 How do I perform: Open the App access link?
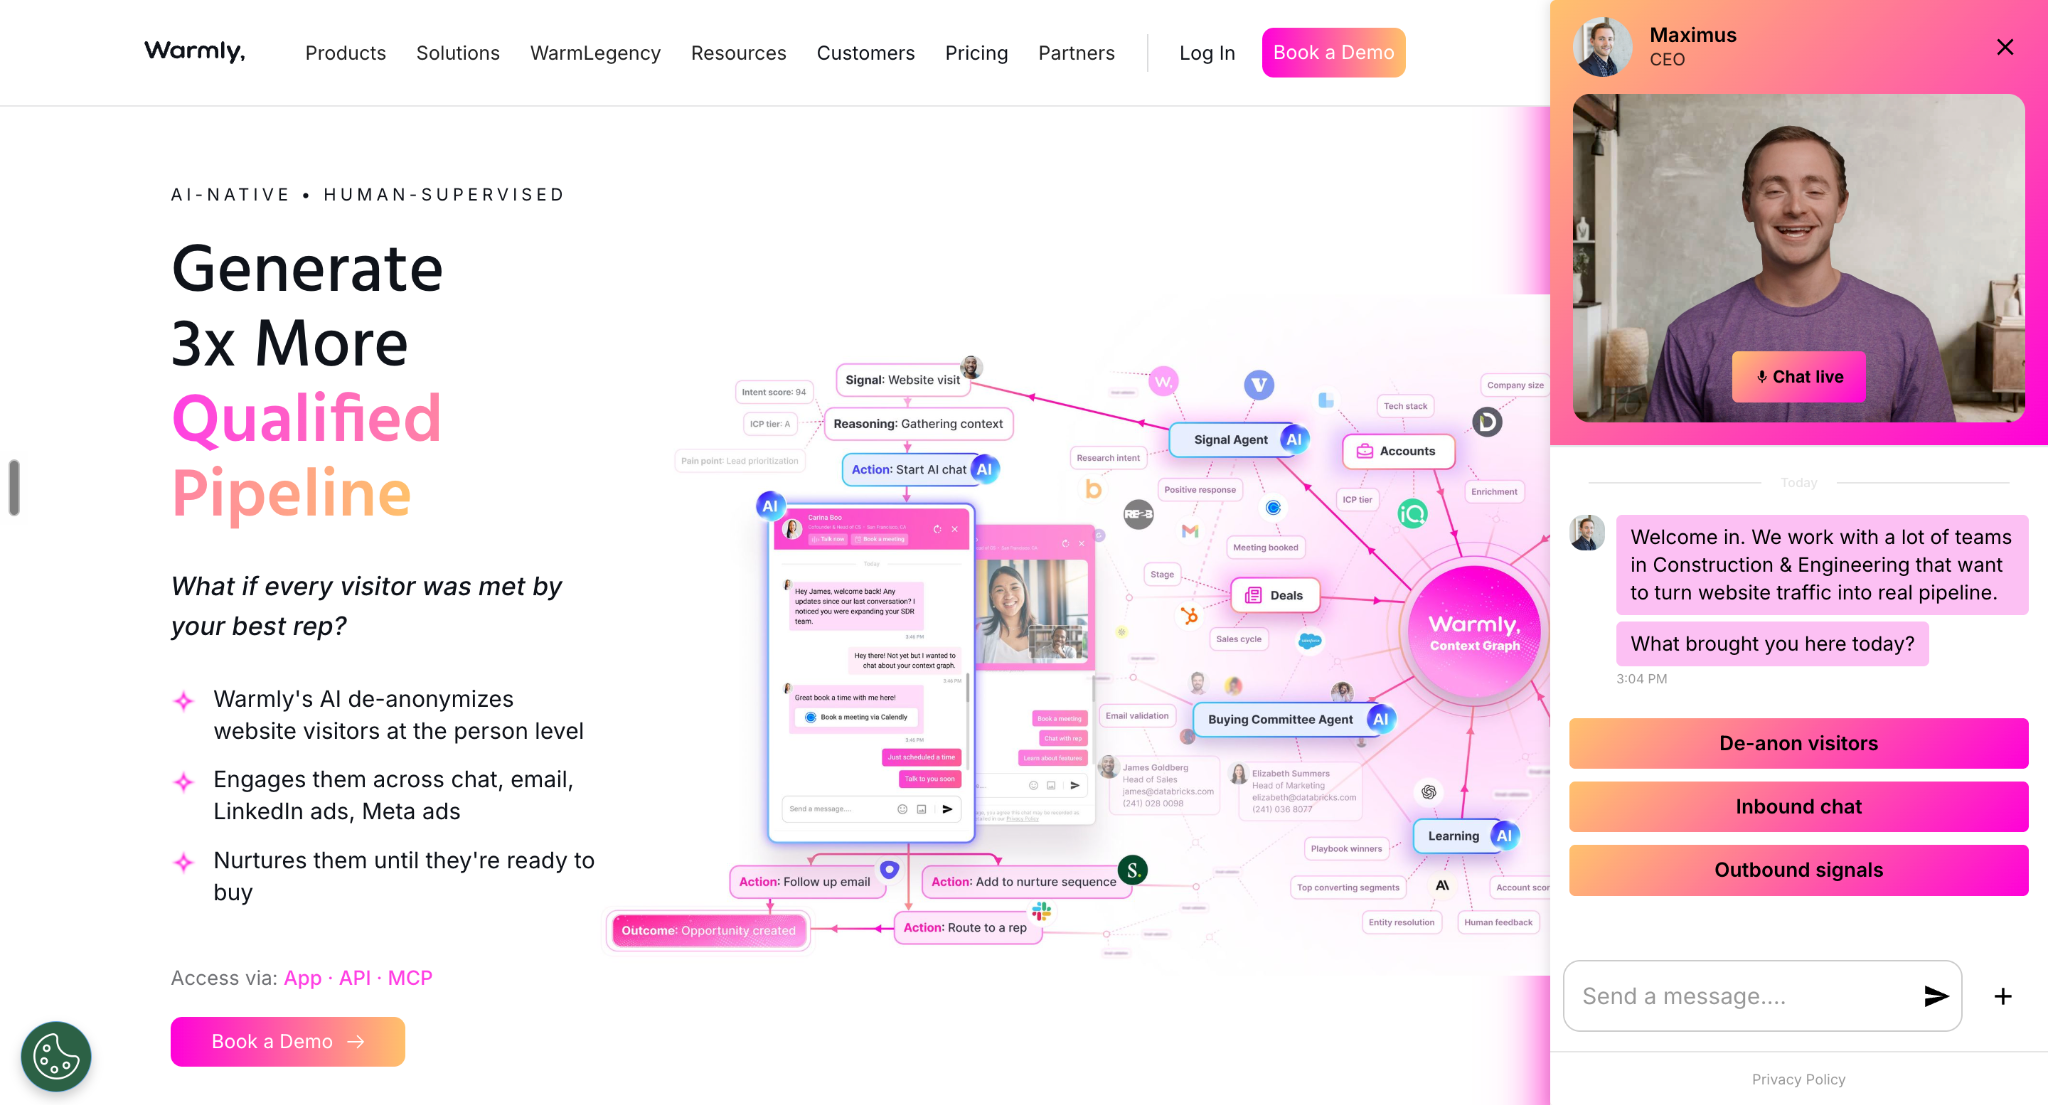(x=303, y=978)
